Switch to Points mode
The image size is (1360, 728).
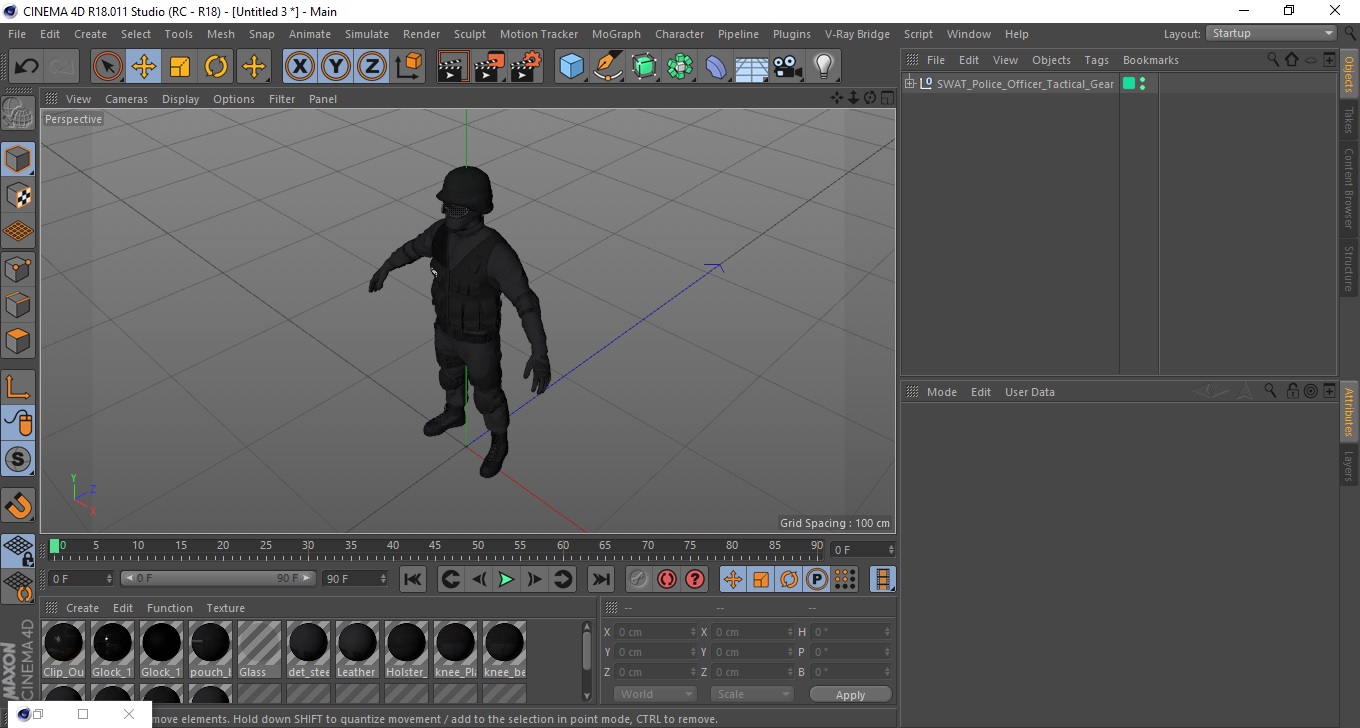click(x=18, y=268)
